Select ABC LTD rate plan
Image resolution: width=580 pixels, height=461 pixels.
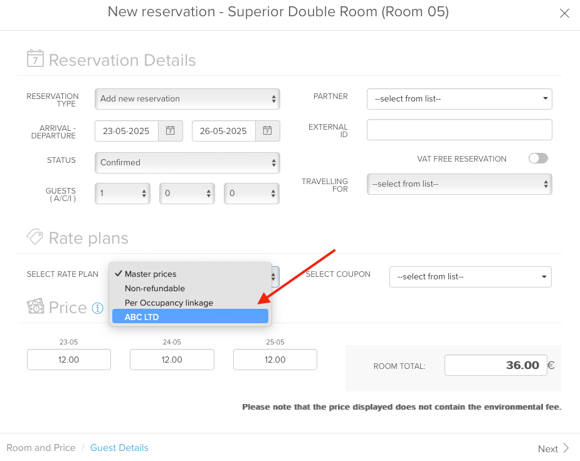pos(190,317)
